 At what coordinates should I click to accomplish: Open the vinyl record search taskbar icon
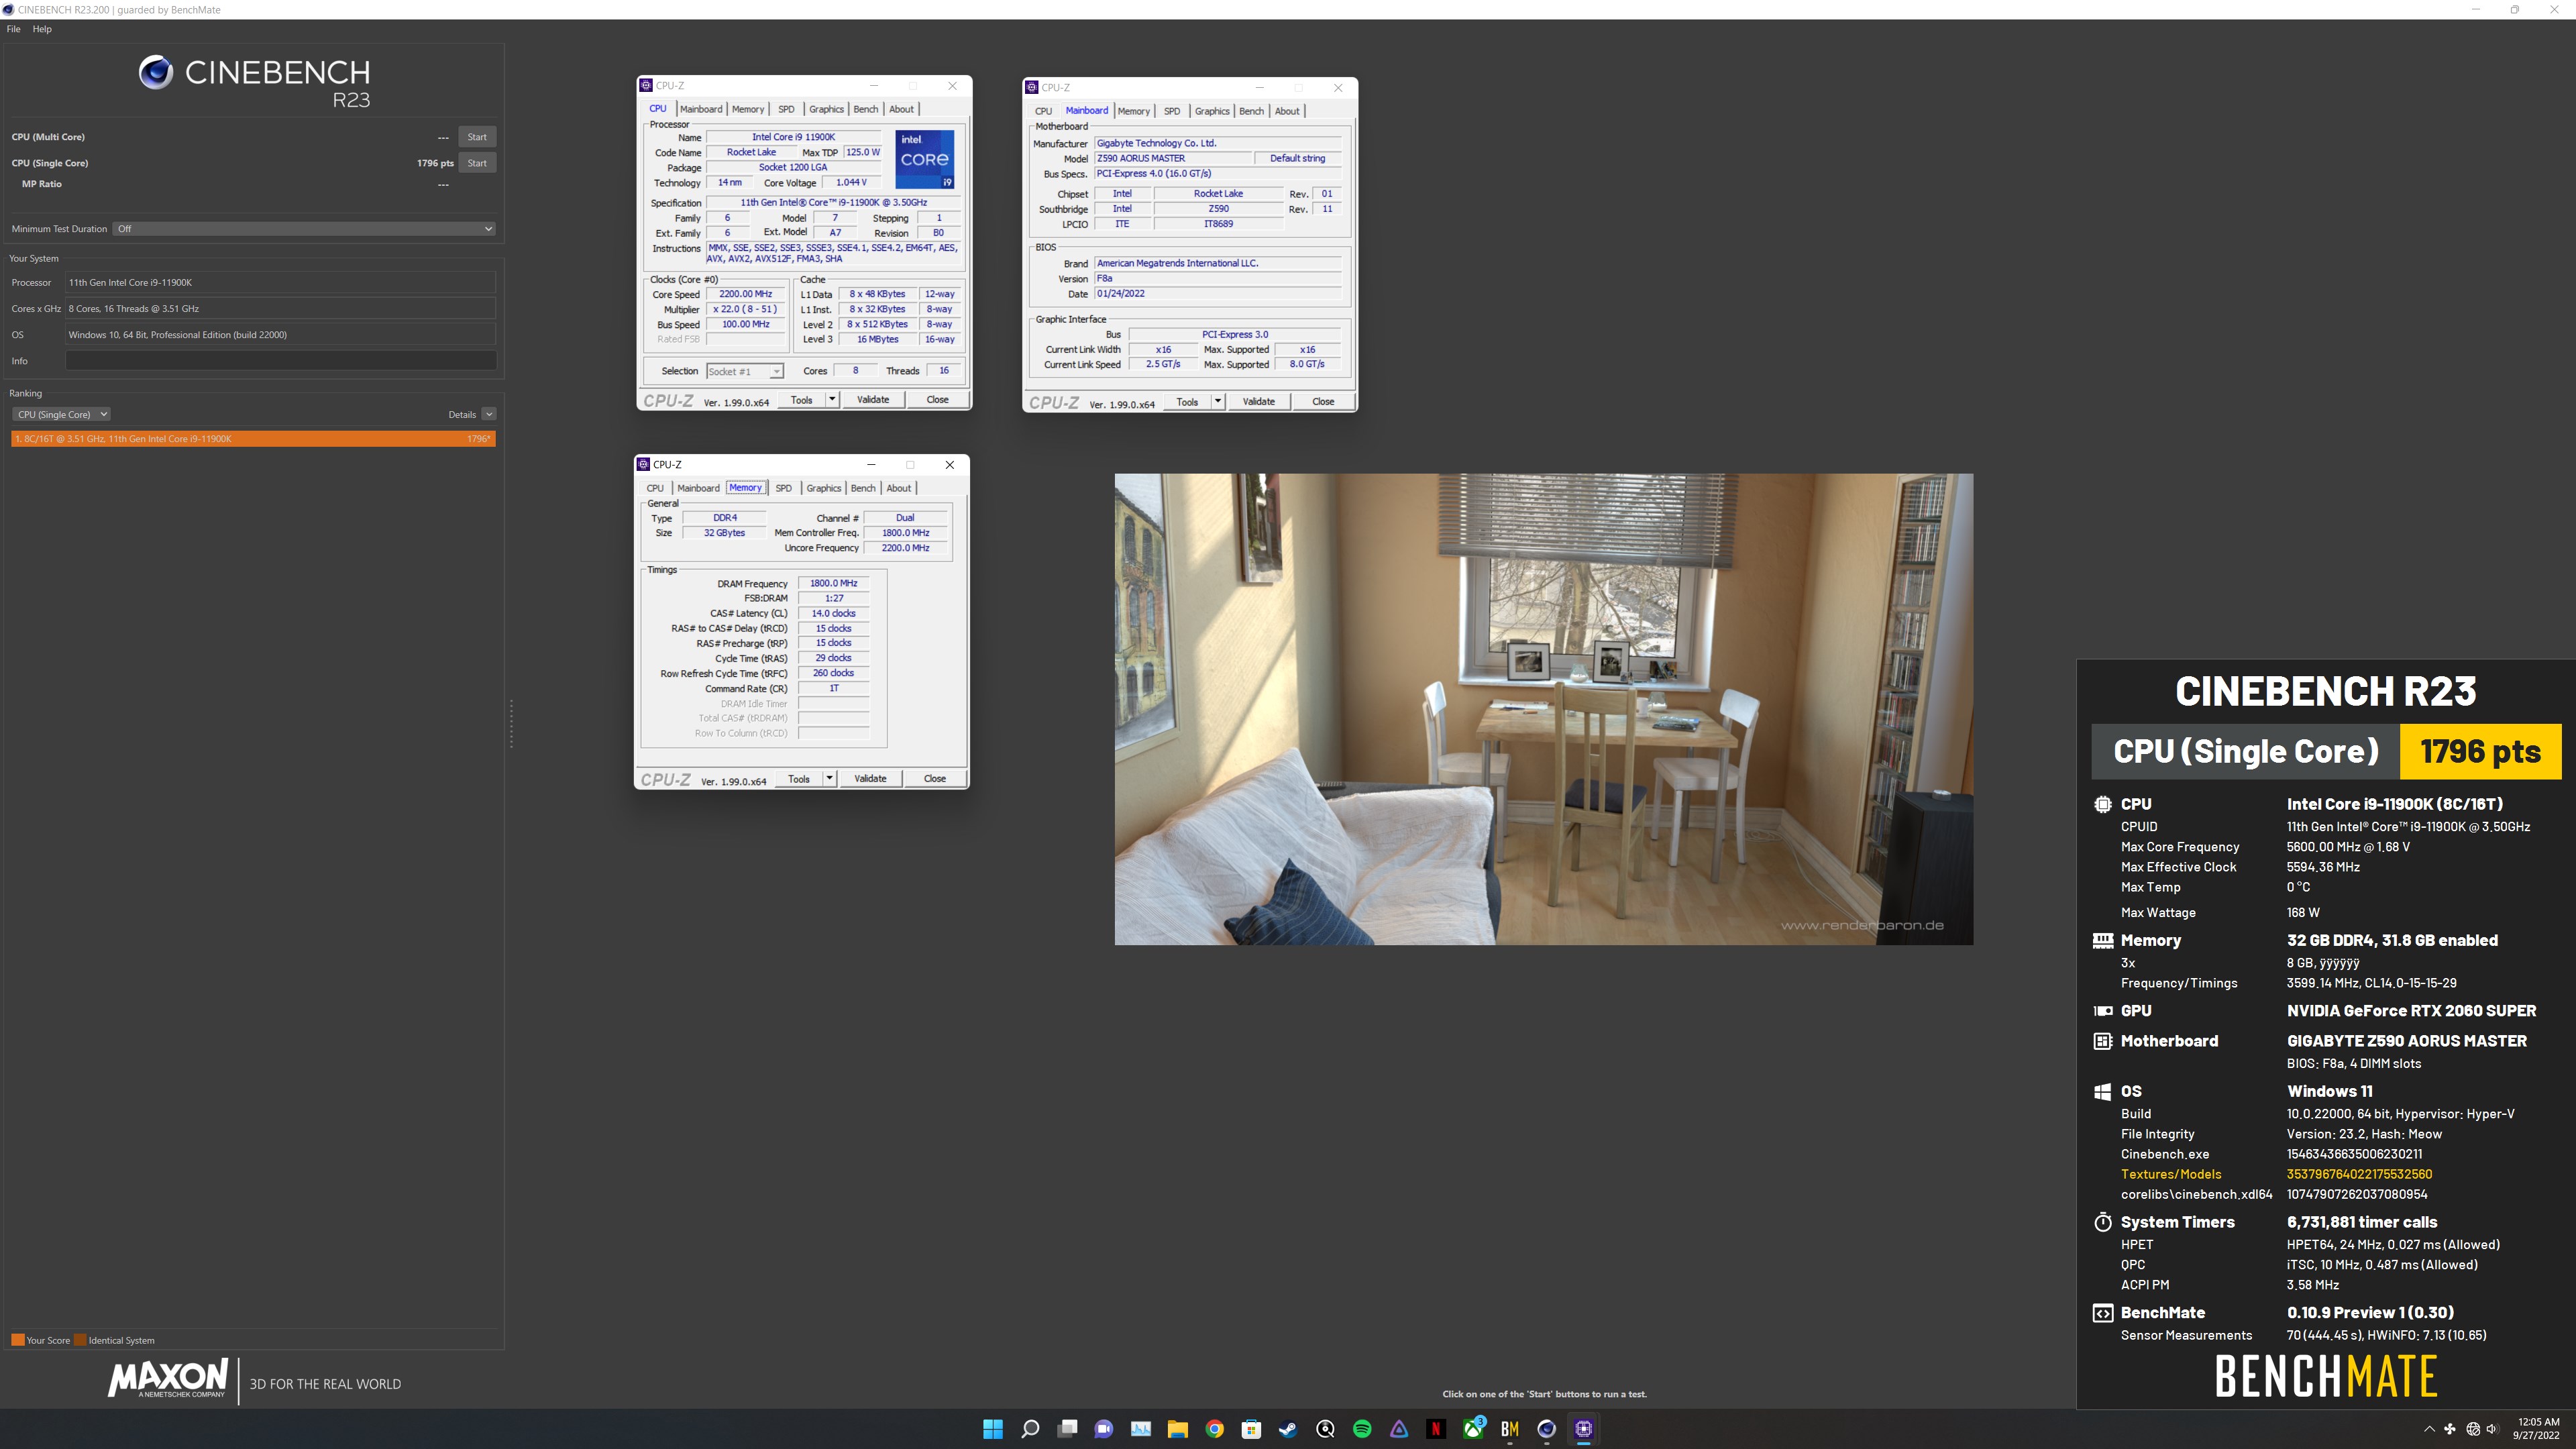tap(1325, 1429)
